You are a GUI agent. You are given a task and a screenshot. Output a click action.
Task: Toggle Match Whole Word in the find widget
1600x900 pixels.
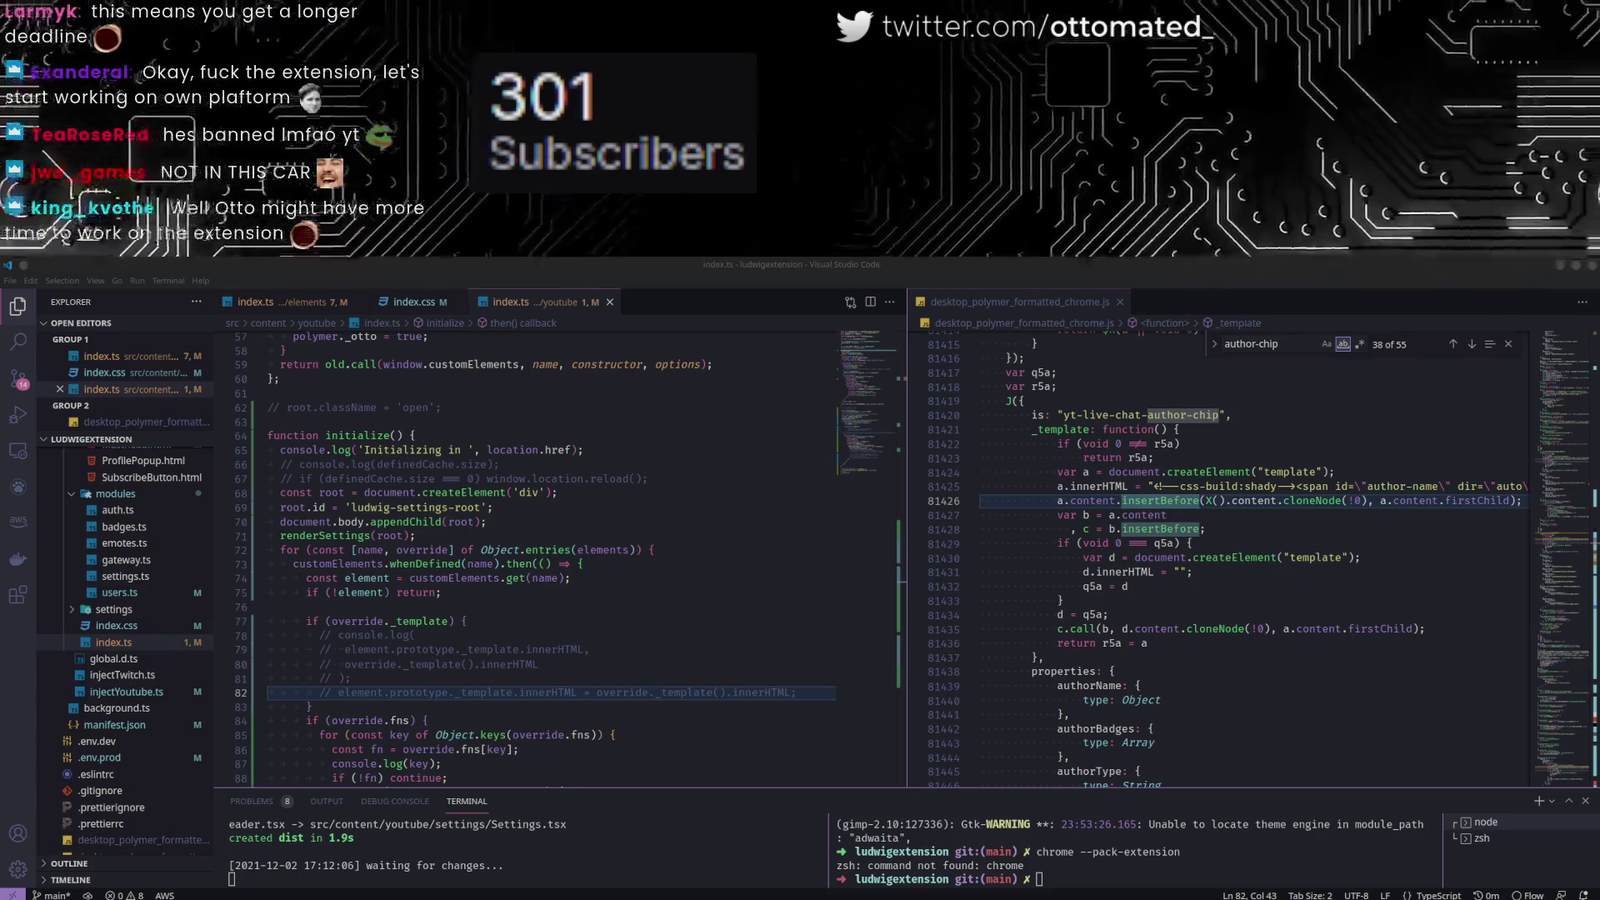pyautogui.click(x=1343, y=344)
